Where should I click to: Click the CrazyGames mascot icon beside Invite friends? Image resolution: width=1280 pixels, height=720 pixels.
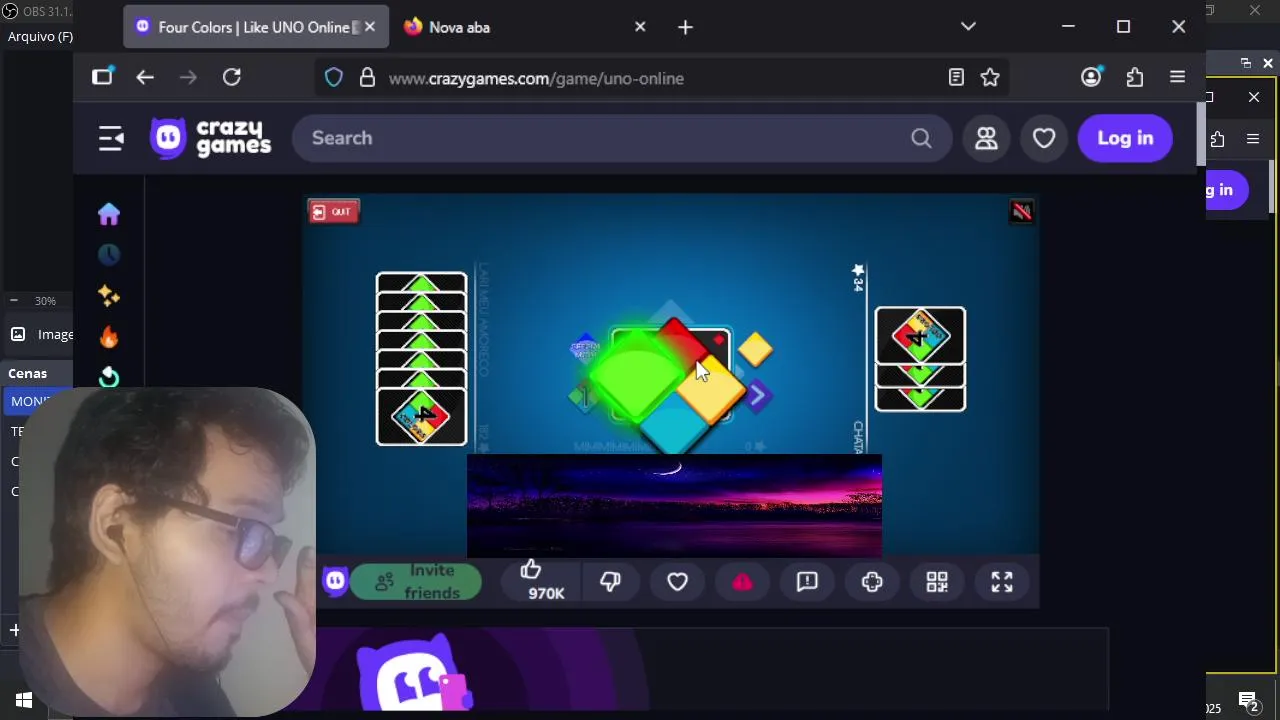coord(335,581)
